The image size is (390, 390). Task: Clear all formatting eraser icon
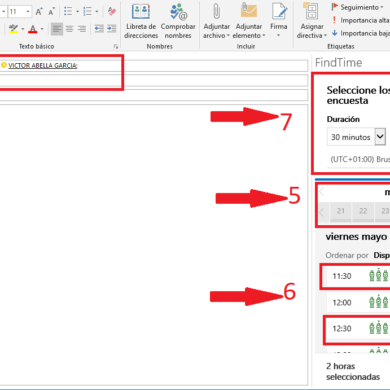(112, 12)
